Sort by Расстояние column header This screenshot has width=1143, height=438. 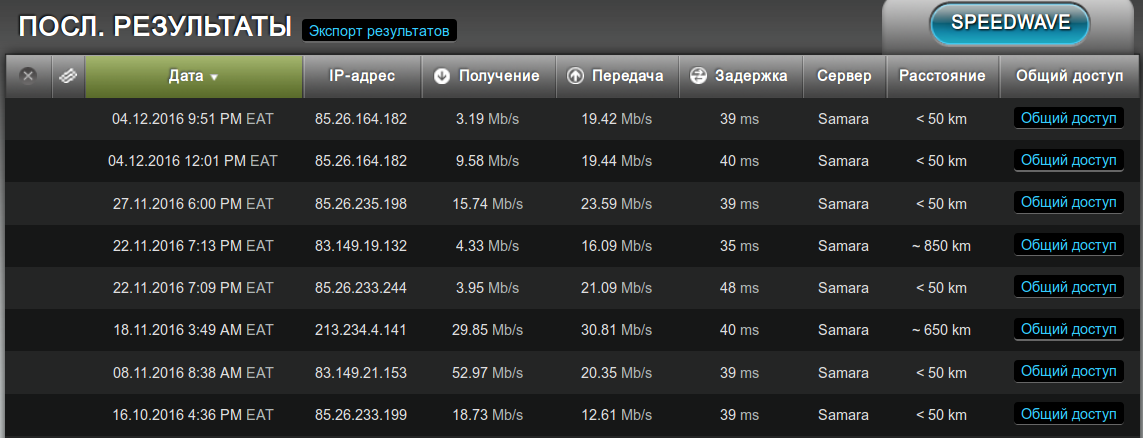tap(942, 76)
